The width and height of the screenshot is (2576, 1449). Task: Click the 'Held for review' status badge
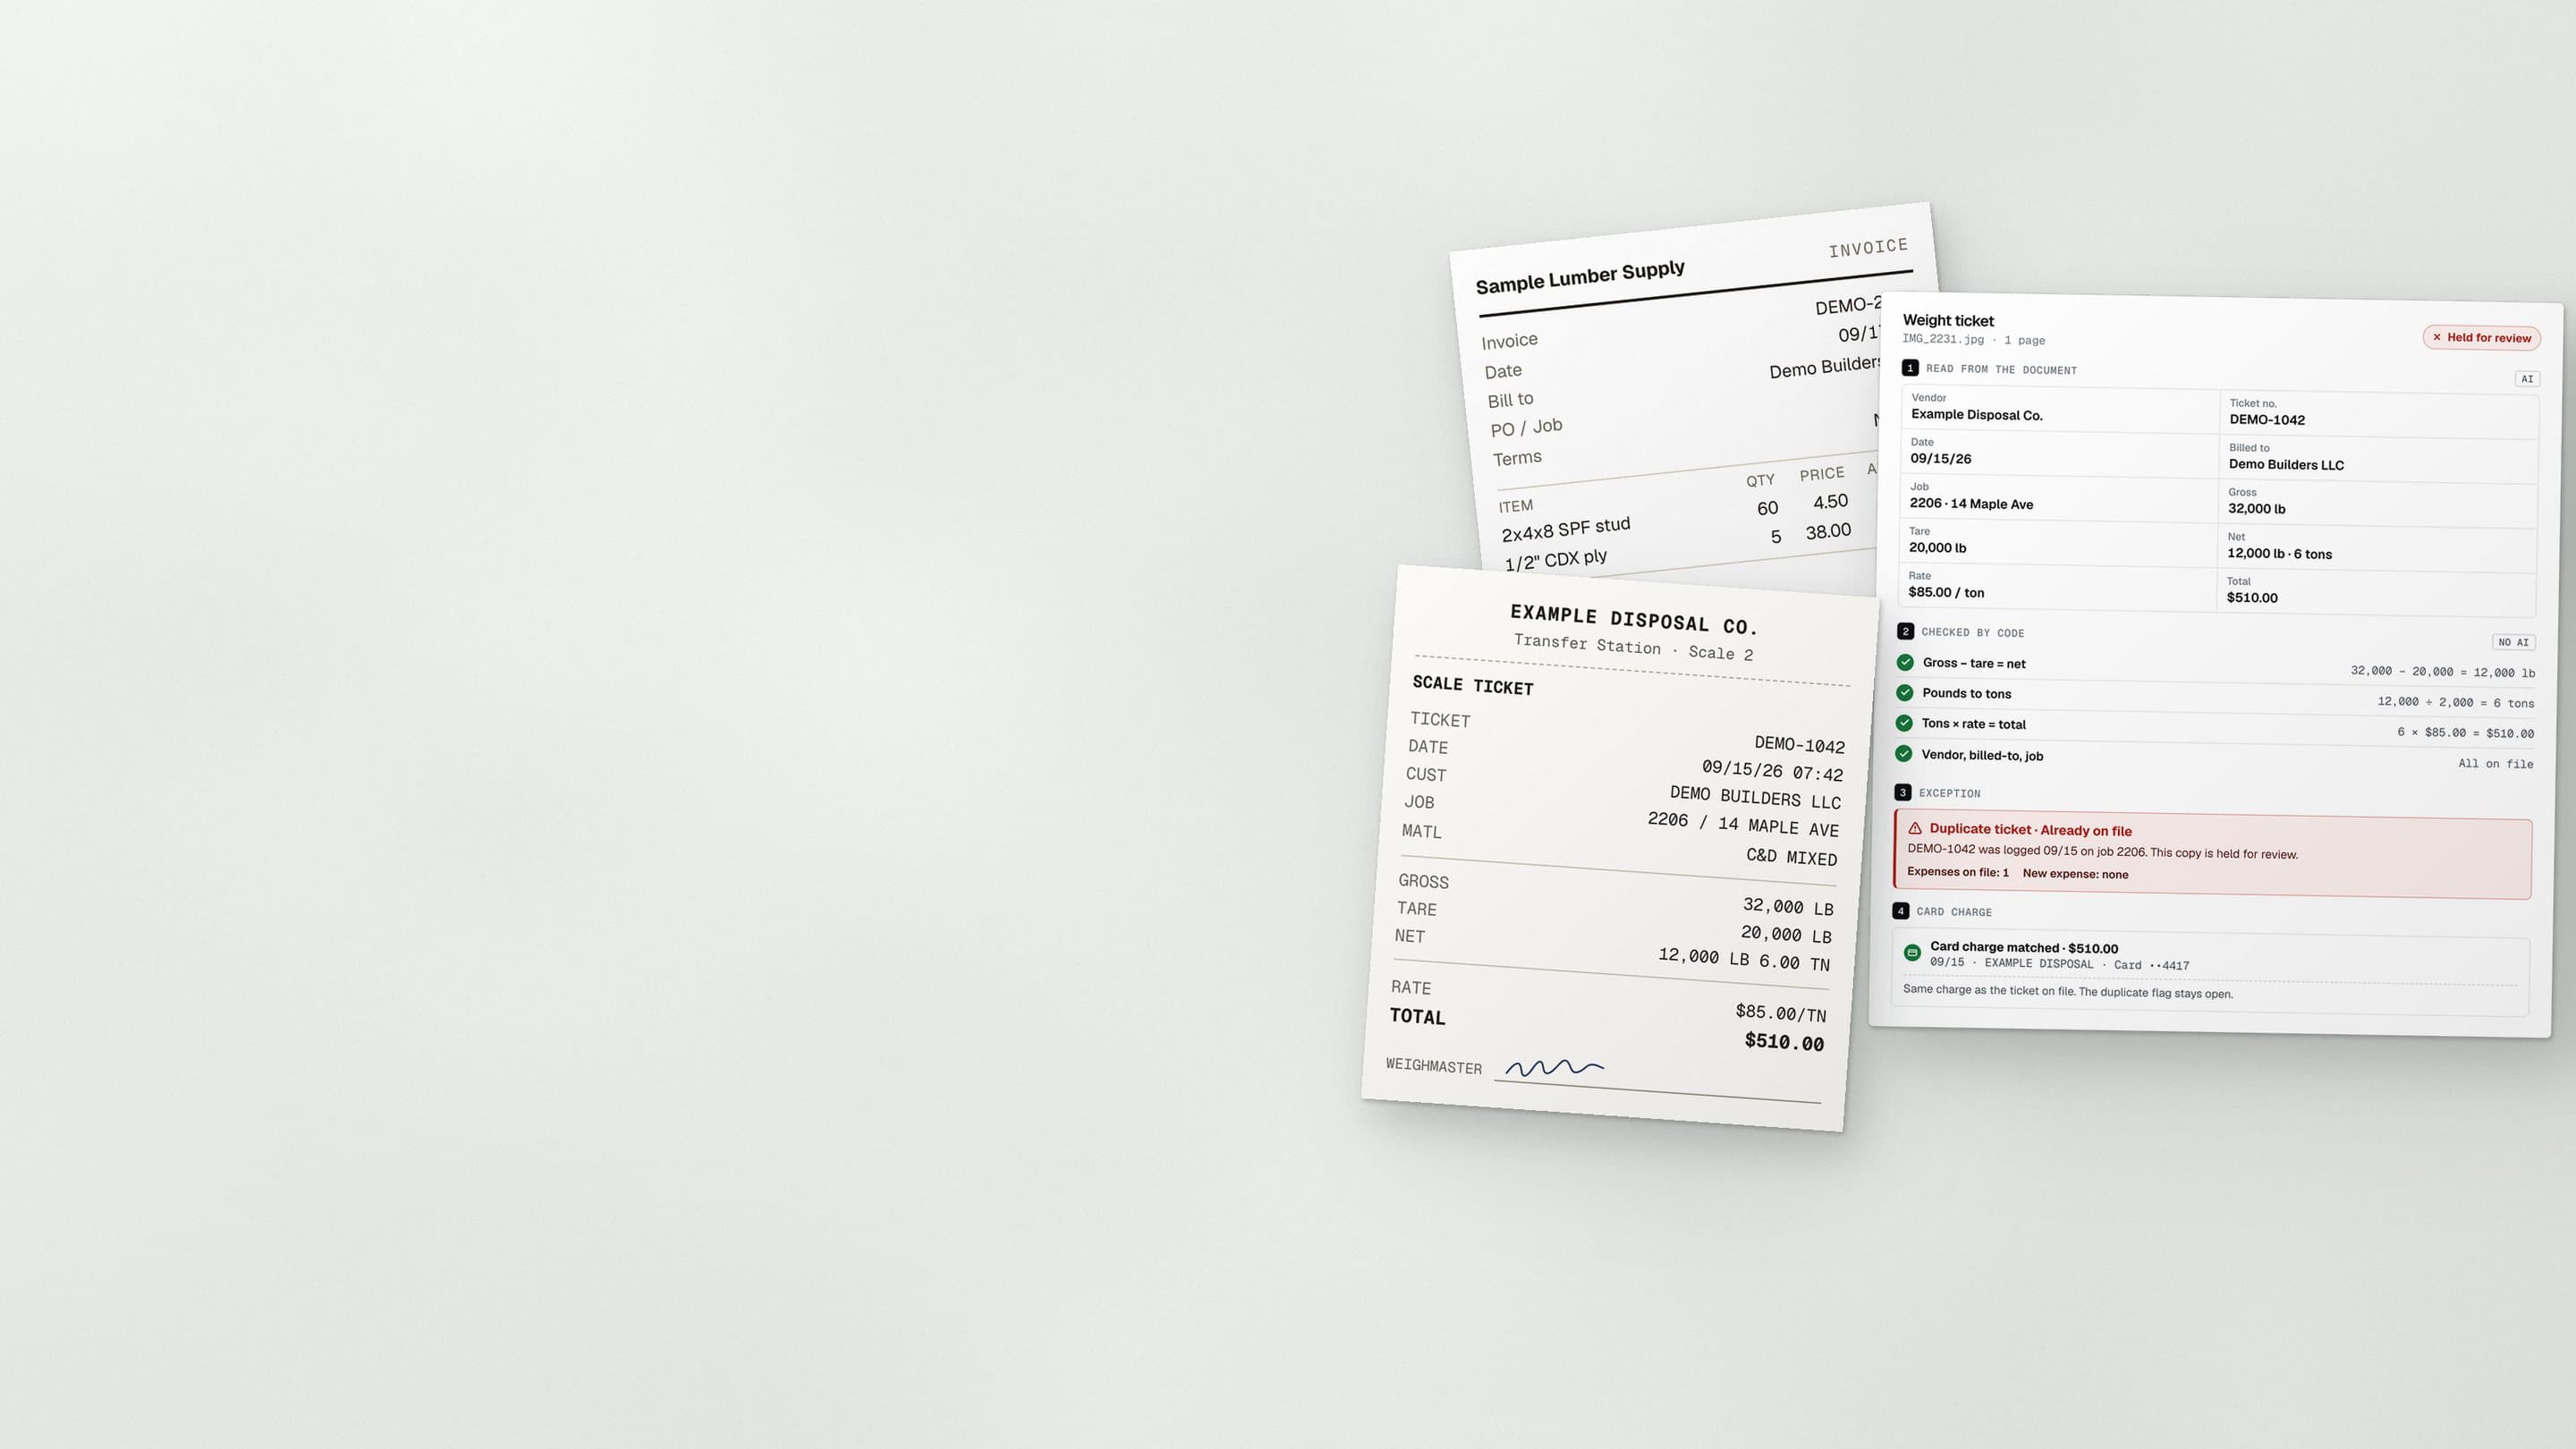click(x=2482, y=337)
